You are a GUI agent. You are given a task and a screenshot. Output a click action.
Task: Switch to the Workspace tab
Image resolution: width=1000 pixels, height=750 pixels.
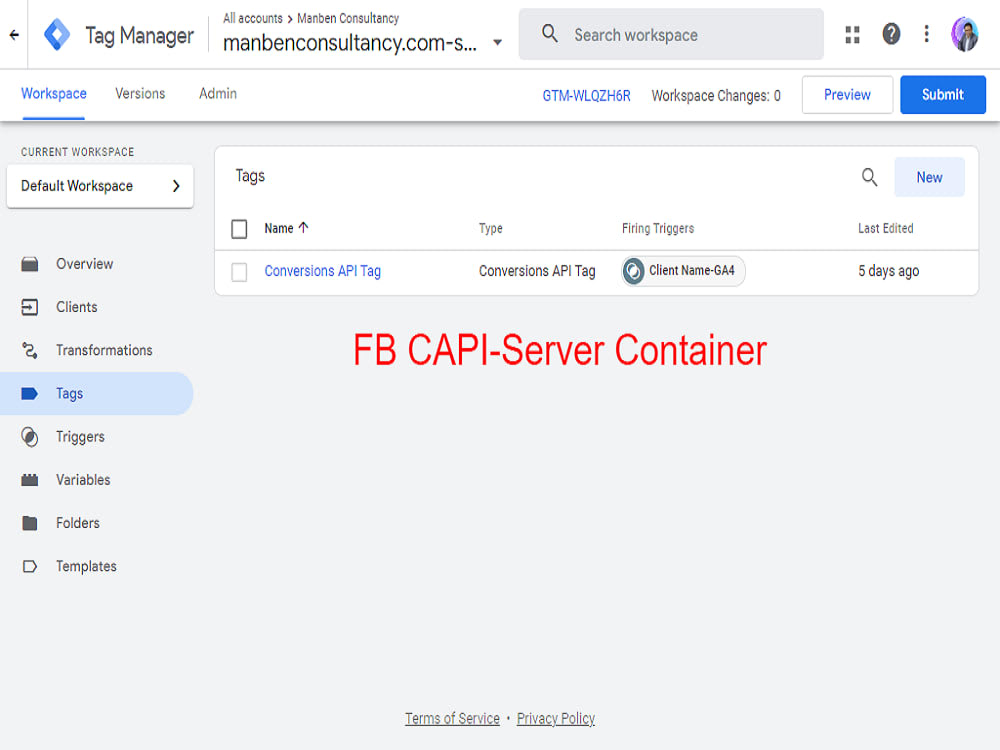click(54, 94)
